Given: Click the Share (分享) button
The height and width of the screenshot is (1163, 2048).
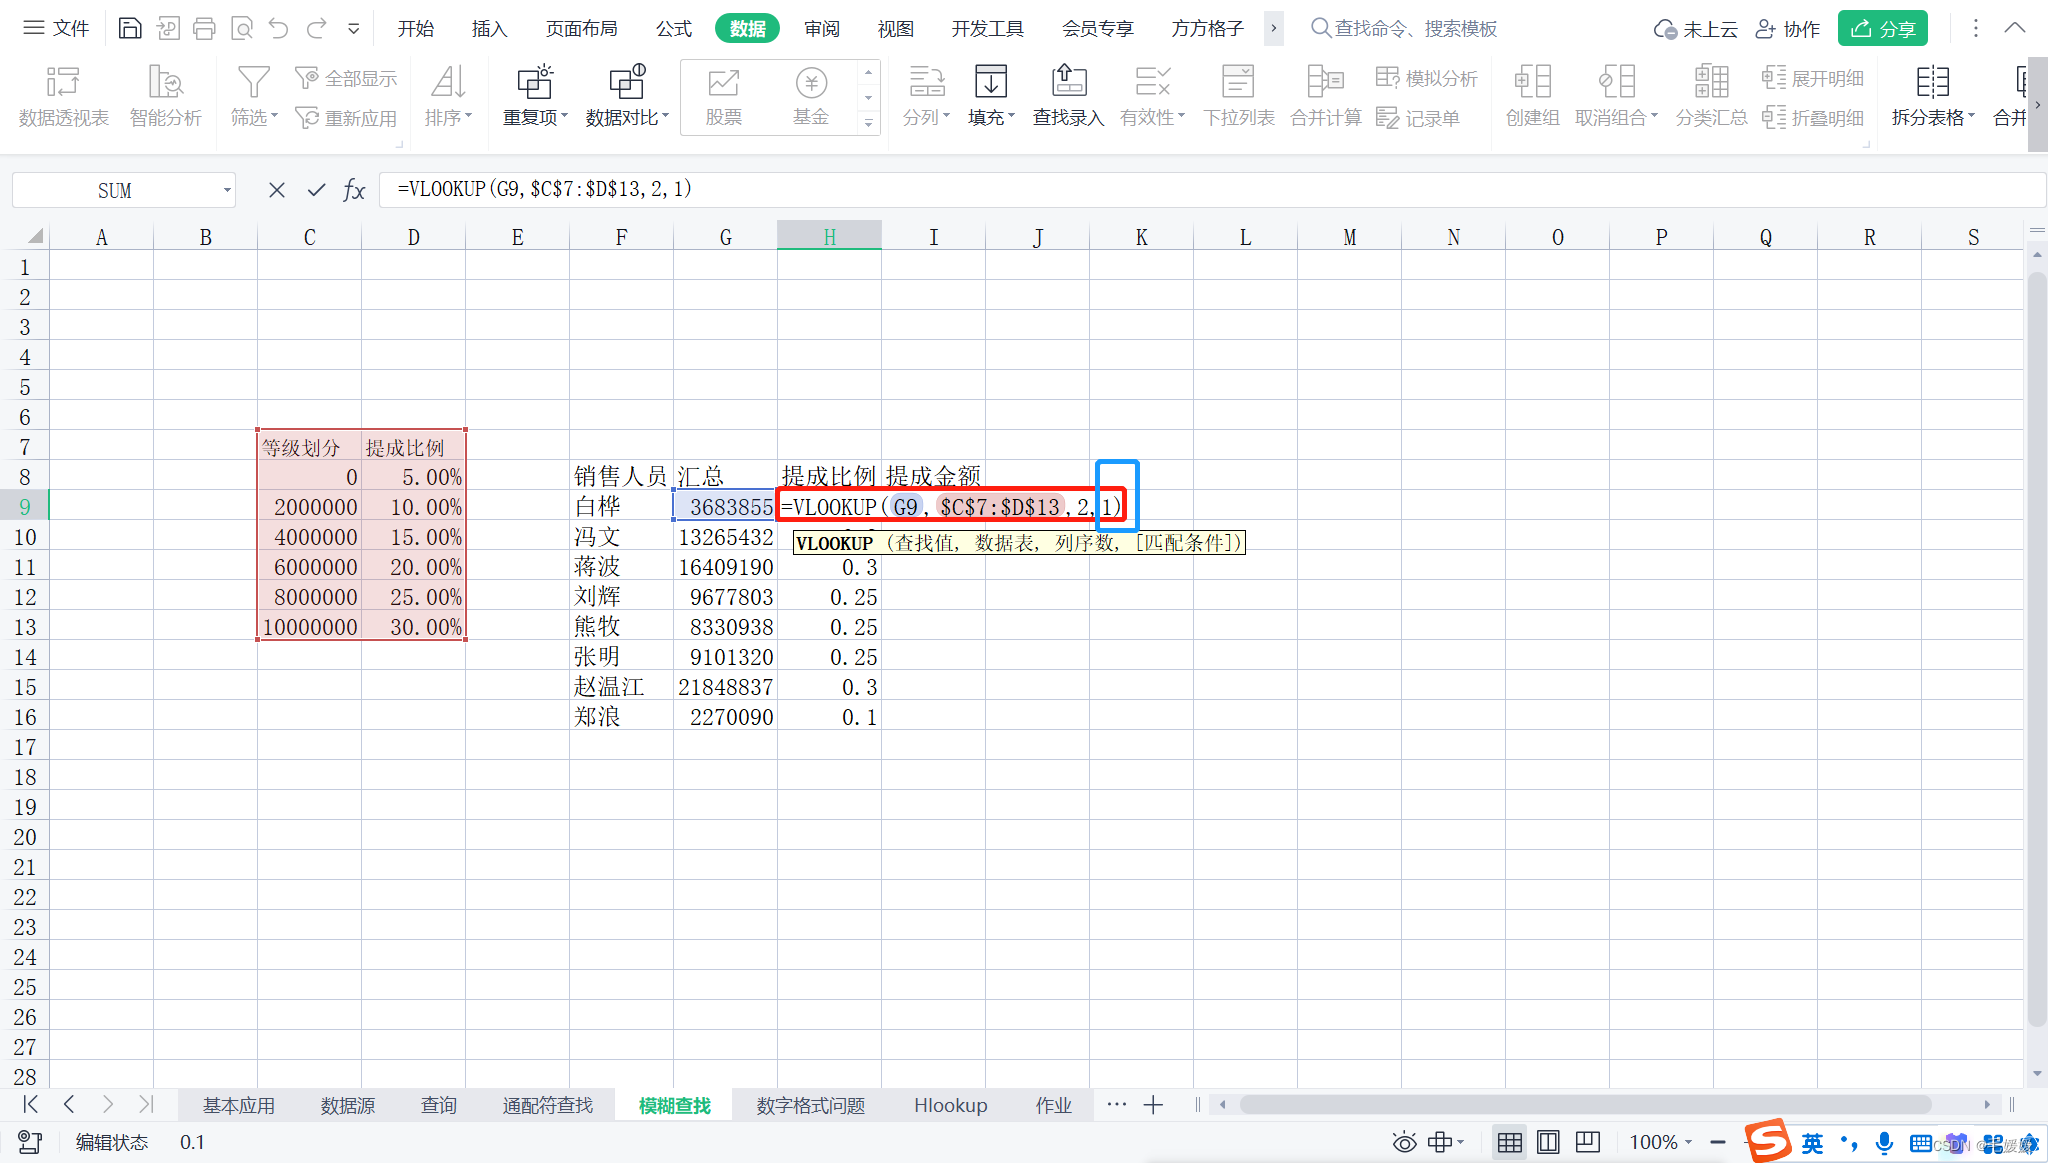Looking at the screenshot, I should 1883,29.
